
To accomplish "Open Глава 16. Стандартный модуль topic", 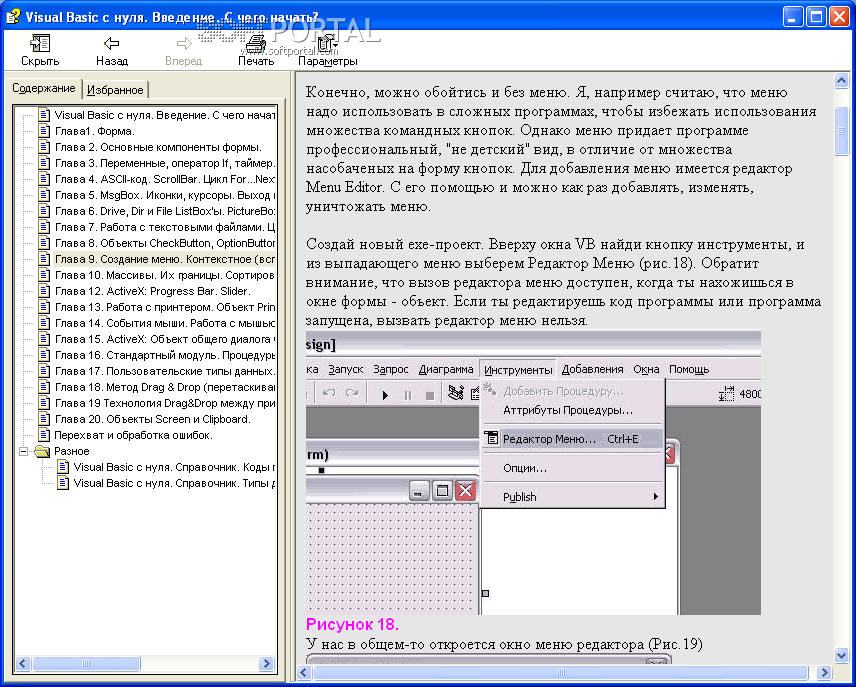I will pyautogui.click(x=164, y=355).
